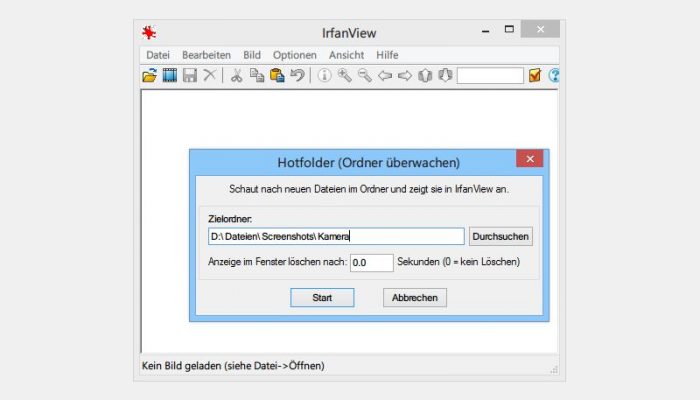700x400 pixels.
Task: Open the Slideshow filmstrip icon
Action: pos(170,75)
